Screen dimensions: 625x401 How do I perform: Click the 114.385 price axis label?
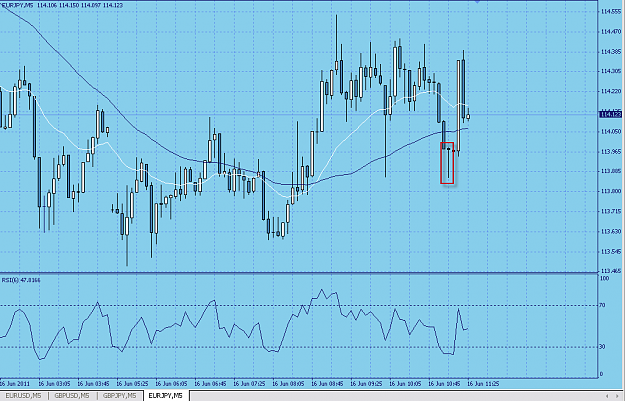click(610, 52)
